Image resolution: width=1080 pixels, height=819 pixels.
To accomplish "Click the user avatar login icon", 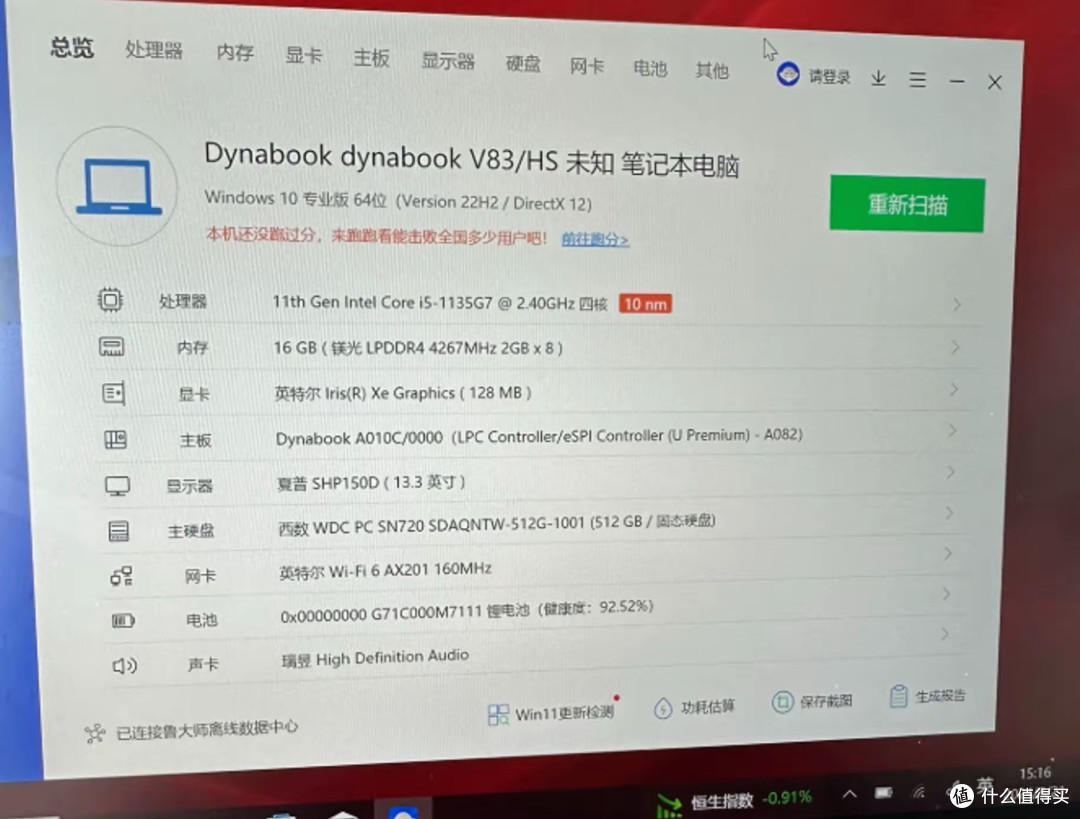I will [x=788, y=74].
